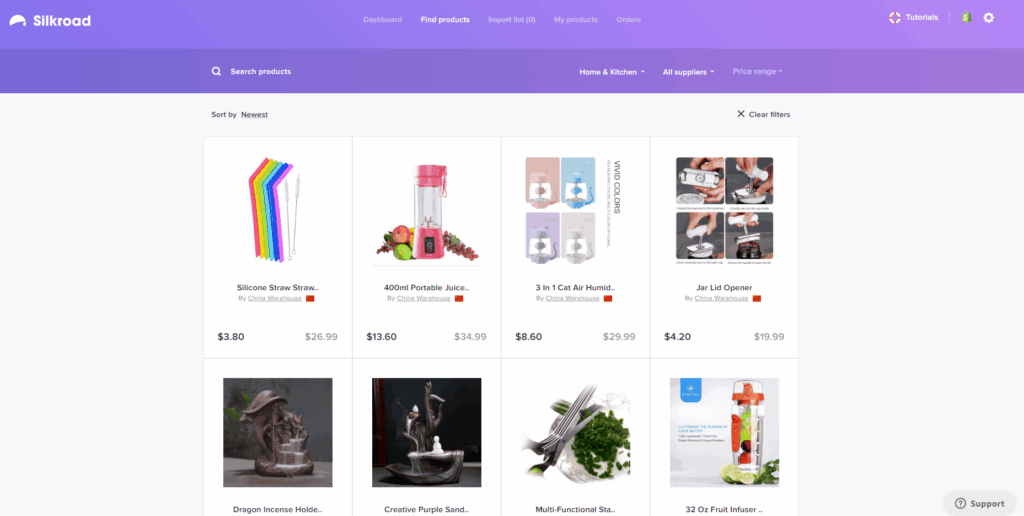Click the X icon beside Clear filters
The width and height of the screenshot is (1024, 516).
(741, 114)
